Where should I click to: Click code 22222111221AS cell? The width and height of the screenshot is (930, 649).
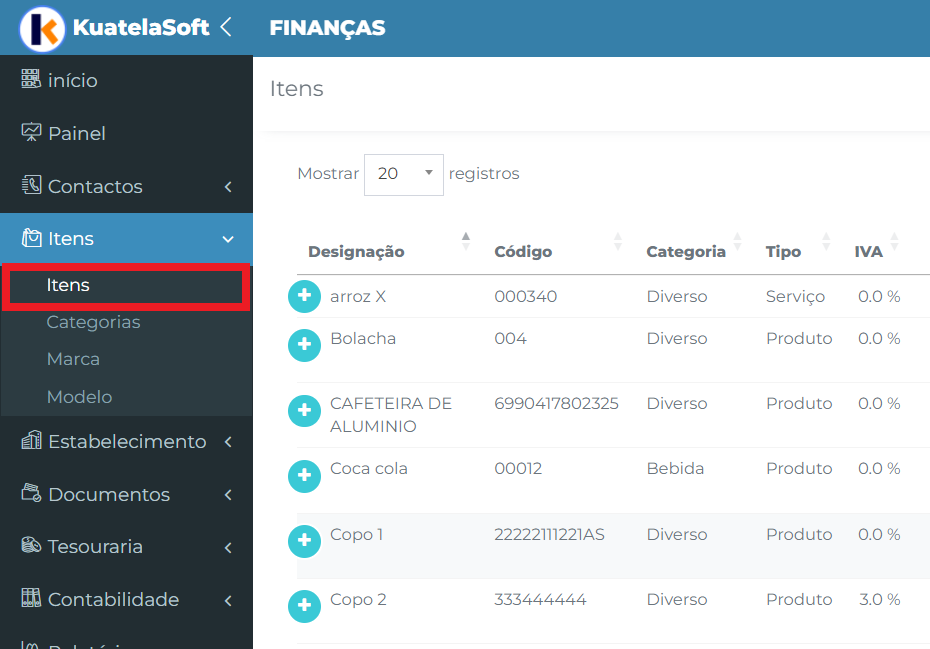[x=549, y=535]
